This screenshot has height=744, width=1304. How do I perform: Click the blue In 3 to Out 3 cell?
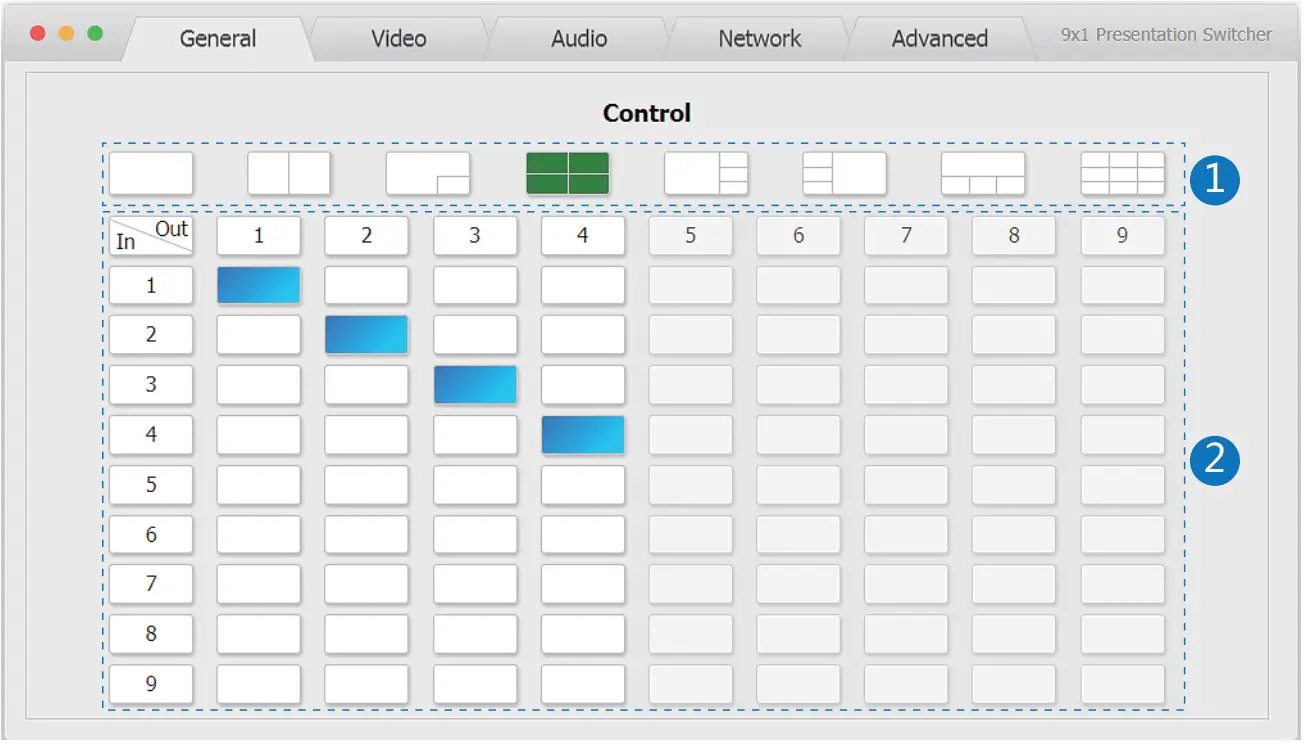click(x=475, y=385)
